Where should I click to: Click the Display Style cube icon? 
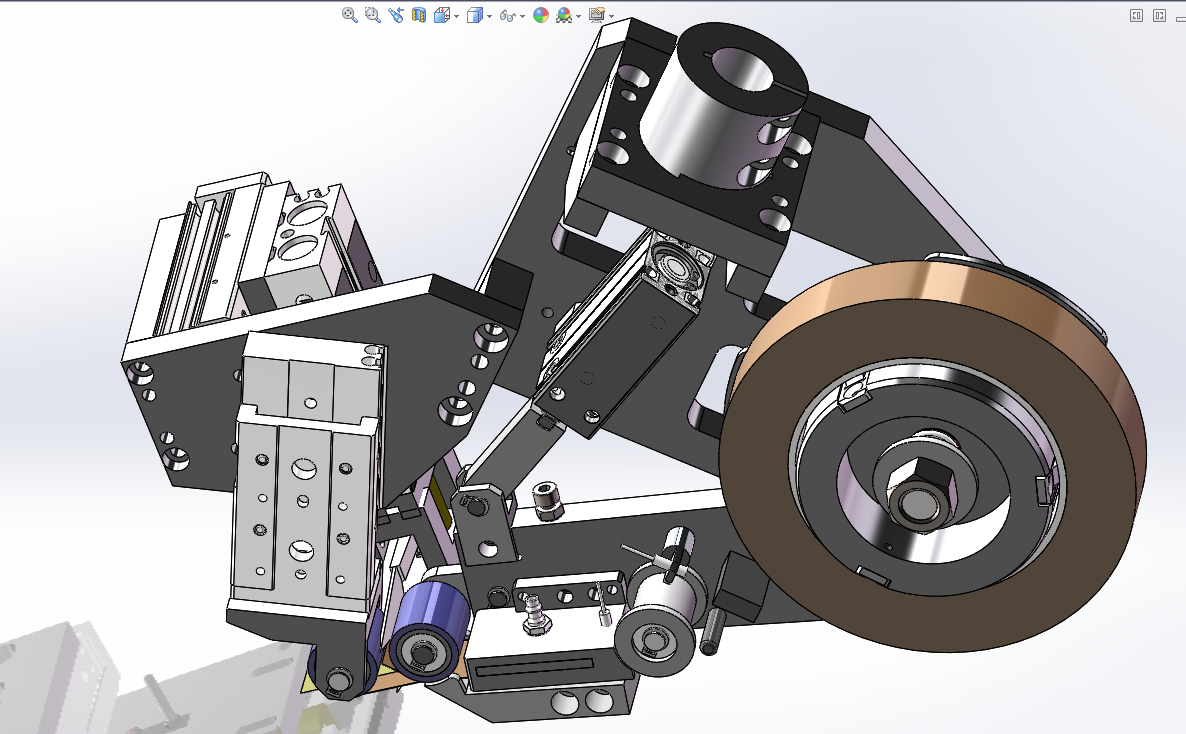475,15
